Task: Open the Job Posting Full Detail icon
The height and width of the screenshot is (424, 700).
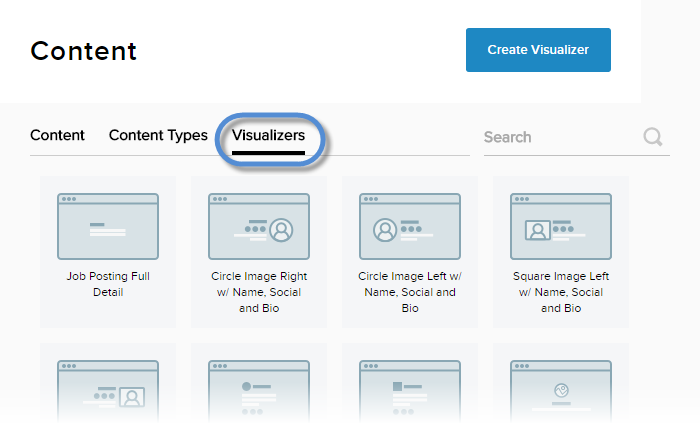Action: pos(108,227)
